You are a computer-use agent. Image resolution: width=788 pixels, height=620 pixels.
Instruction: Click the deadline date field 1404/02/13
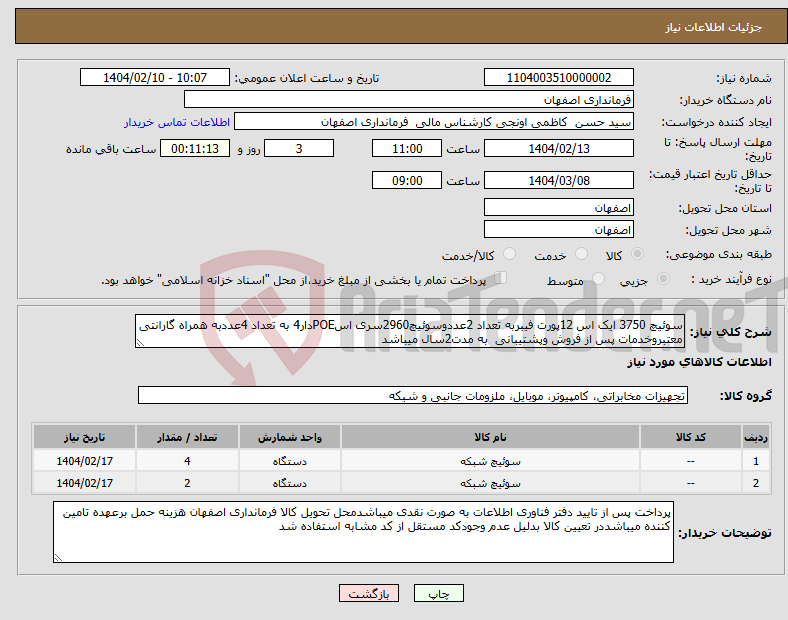[x=558, y=148]
